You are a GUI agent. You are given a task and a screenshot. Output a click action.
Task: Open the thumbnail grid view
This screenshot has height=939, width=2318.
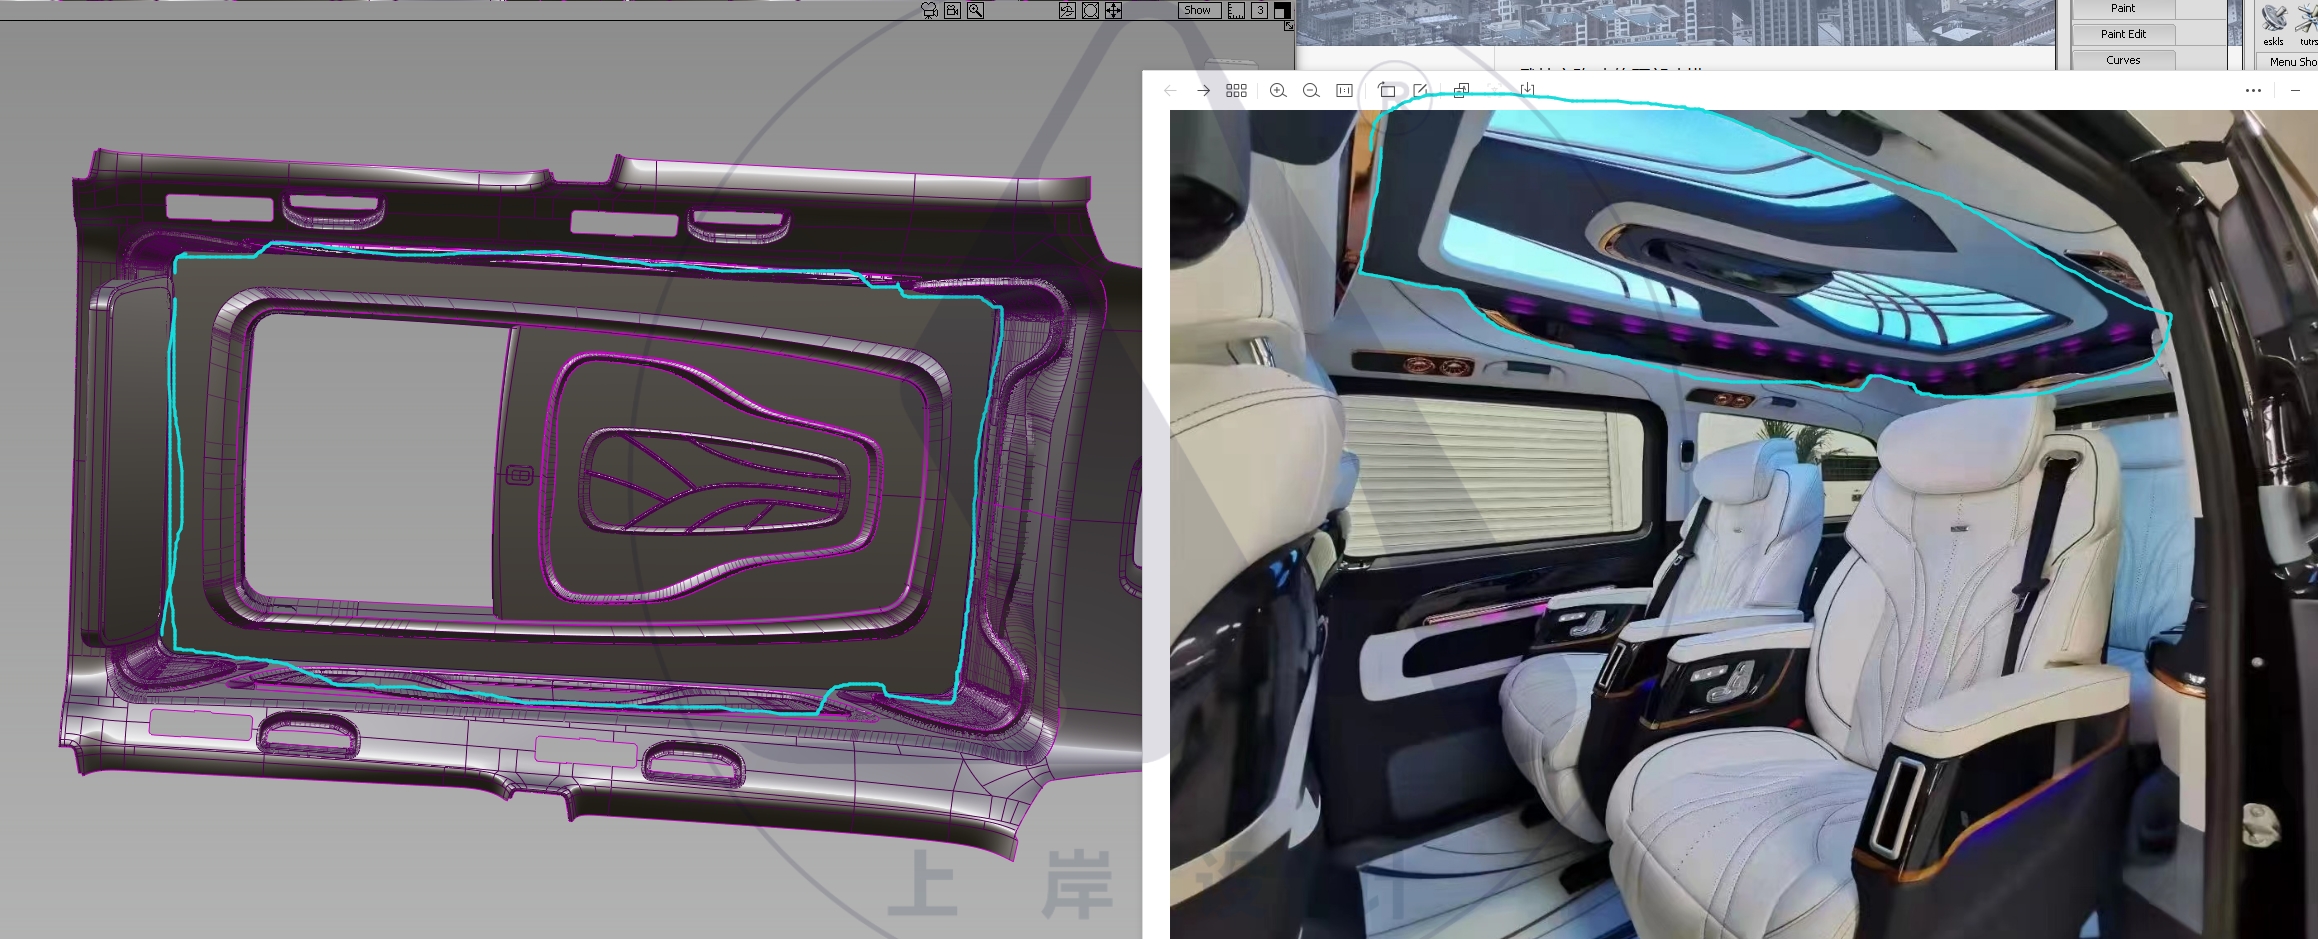pyautogui.click(x=1236, y=90)
